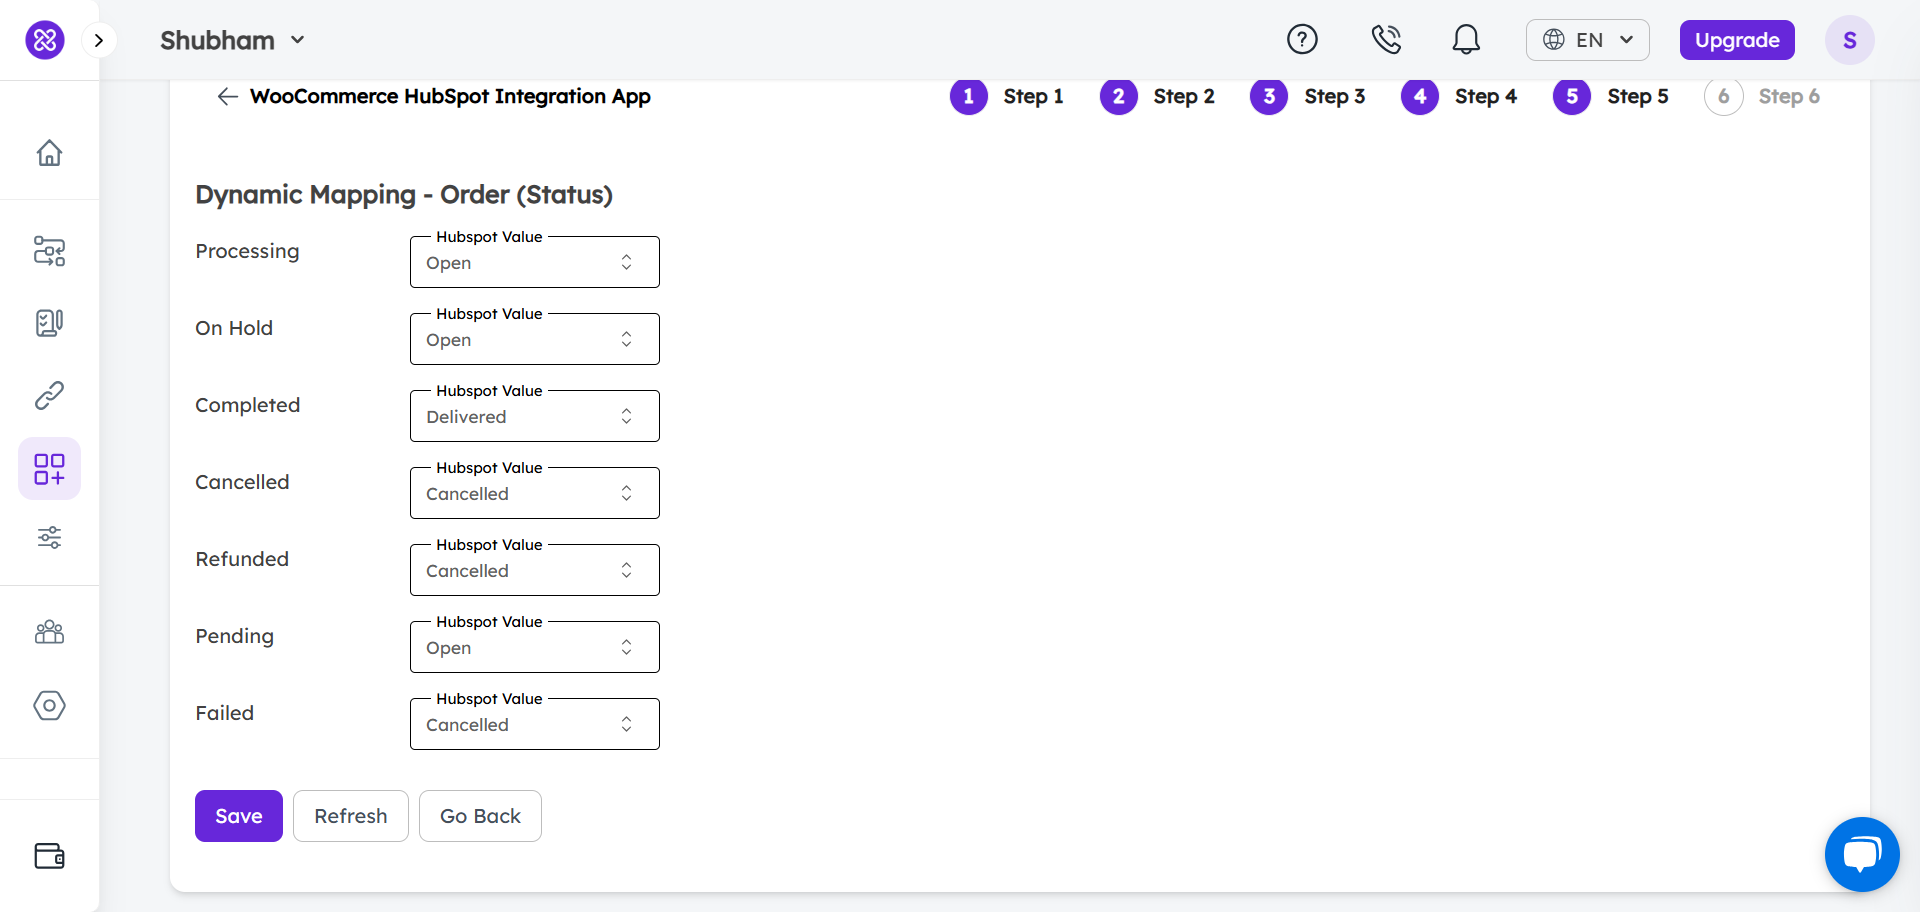Go back using the left arrow icon

228,96
